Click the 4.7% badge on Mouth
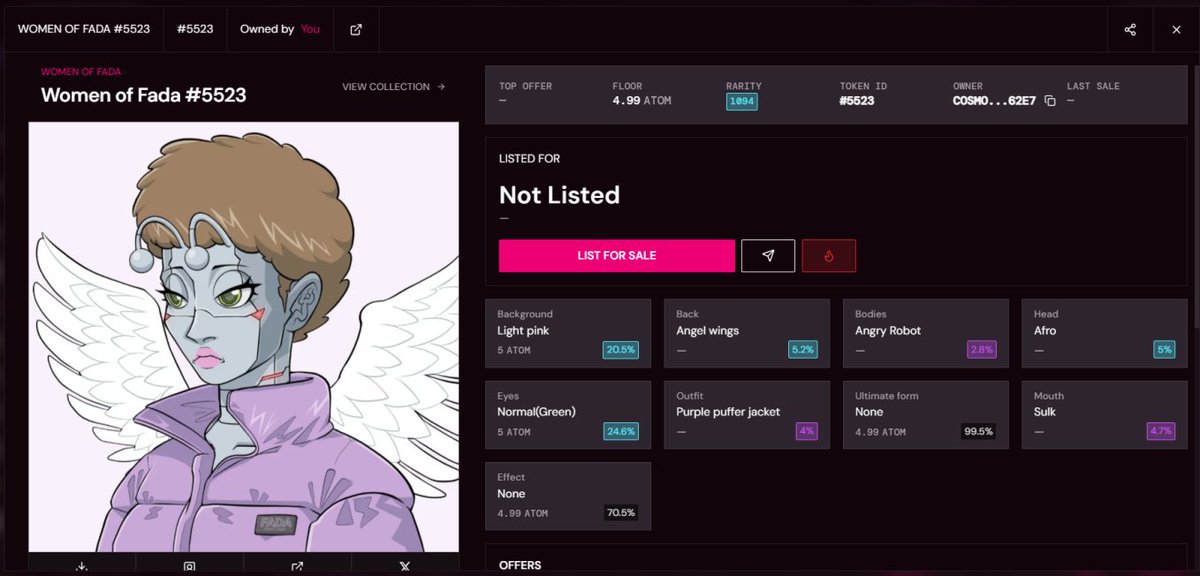Image resolution: width=1200 pixels, height=576 pixels. click(x=1160, y=432)
